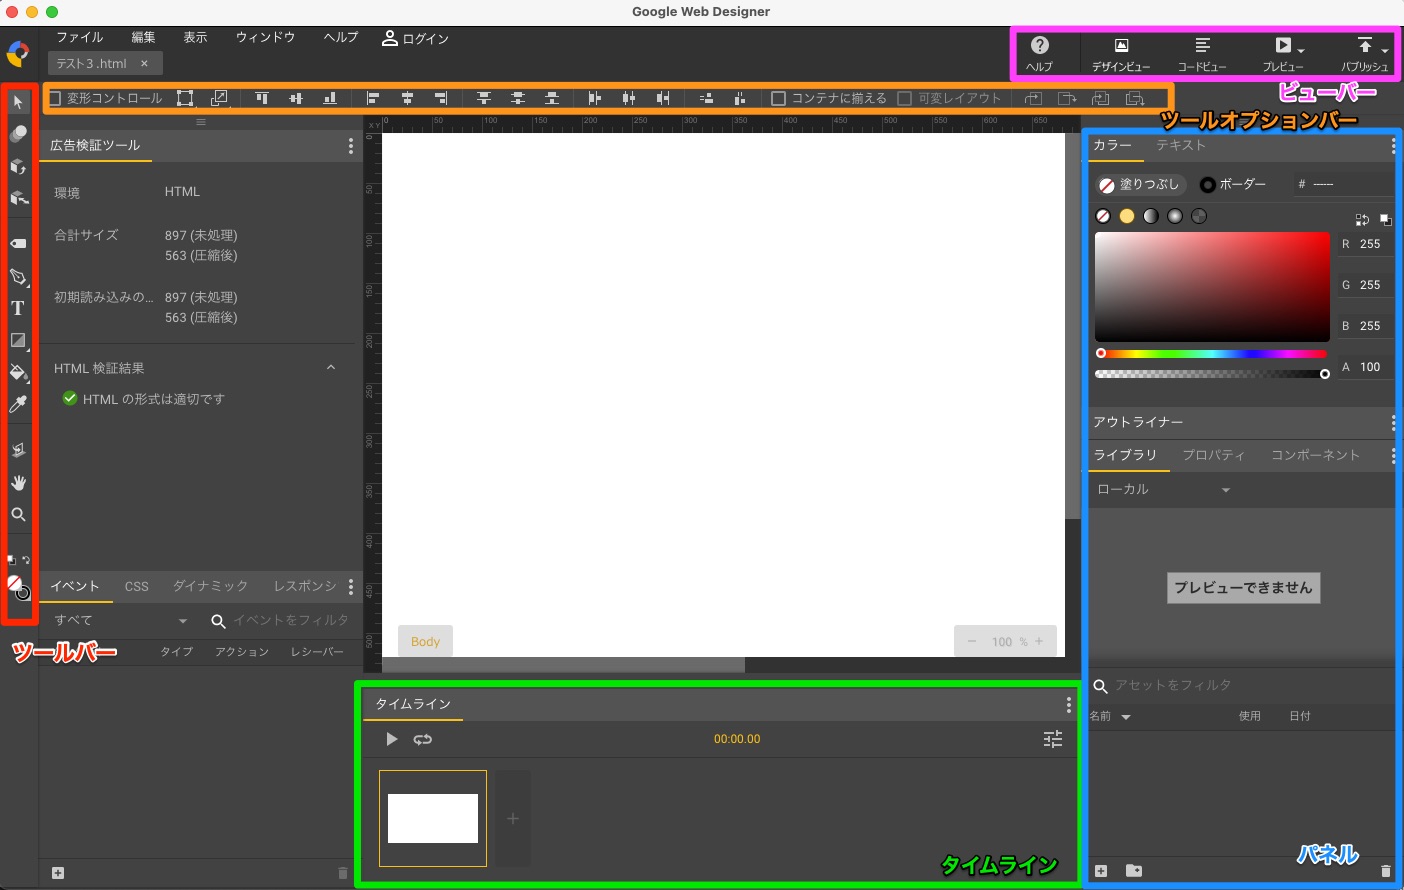Select the ボーダー color option
This screenshot has width=1404, height=890.
1233,185
